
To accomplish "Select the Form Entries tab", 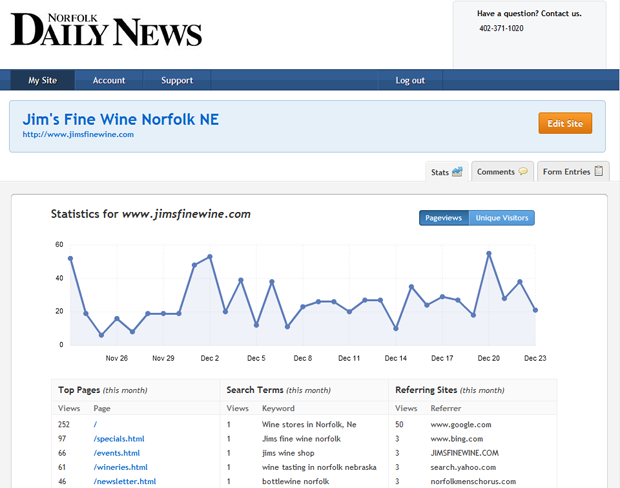I will pyautogui.click(x=573, y=172).
